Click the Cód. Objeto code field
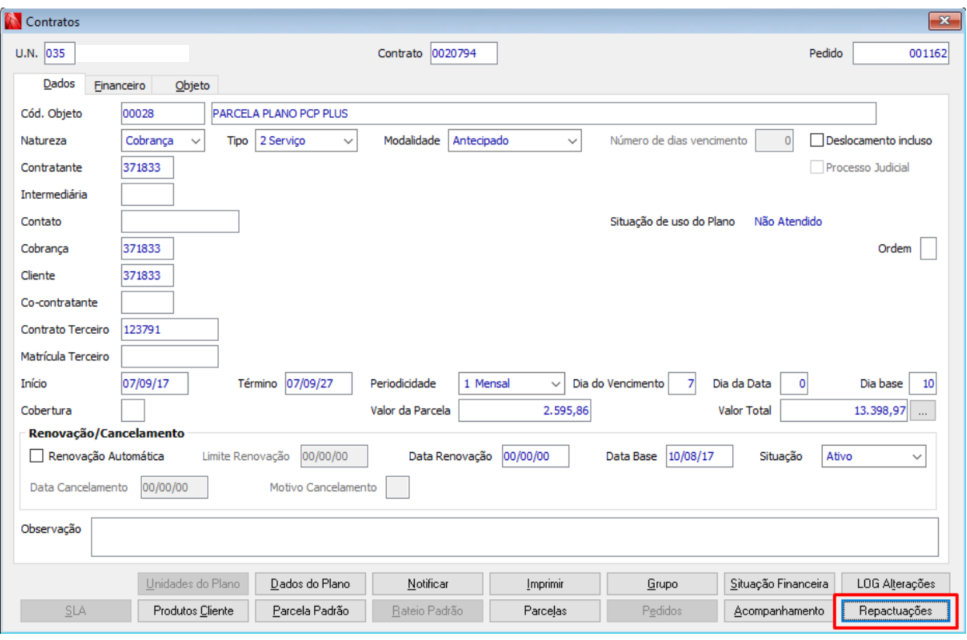This screenshot has height=640, width=967. (163, 113)
